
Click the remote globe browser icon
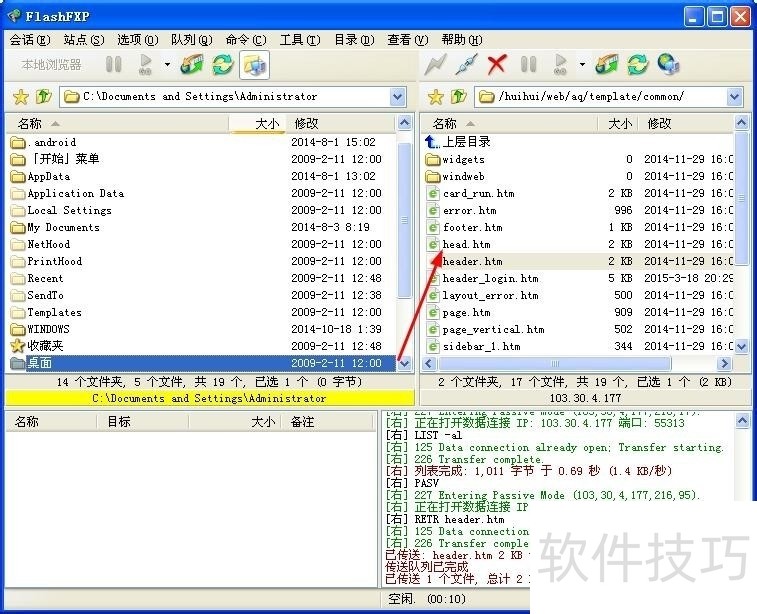(x=669, y=64)
